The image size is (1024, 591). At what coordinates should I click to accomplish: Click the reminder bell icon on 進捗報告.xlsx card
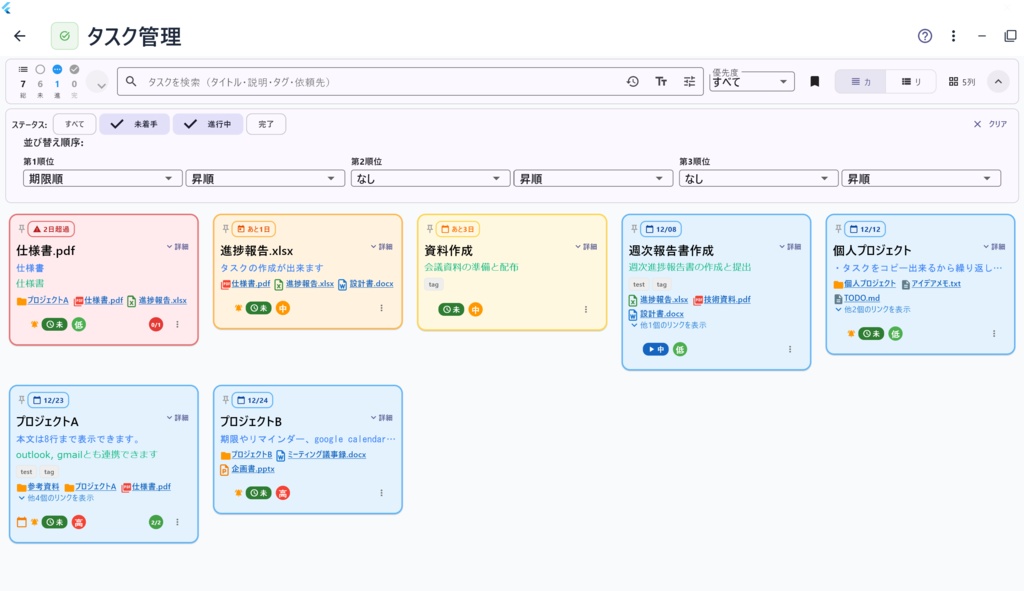click(236, 308)
